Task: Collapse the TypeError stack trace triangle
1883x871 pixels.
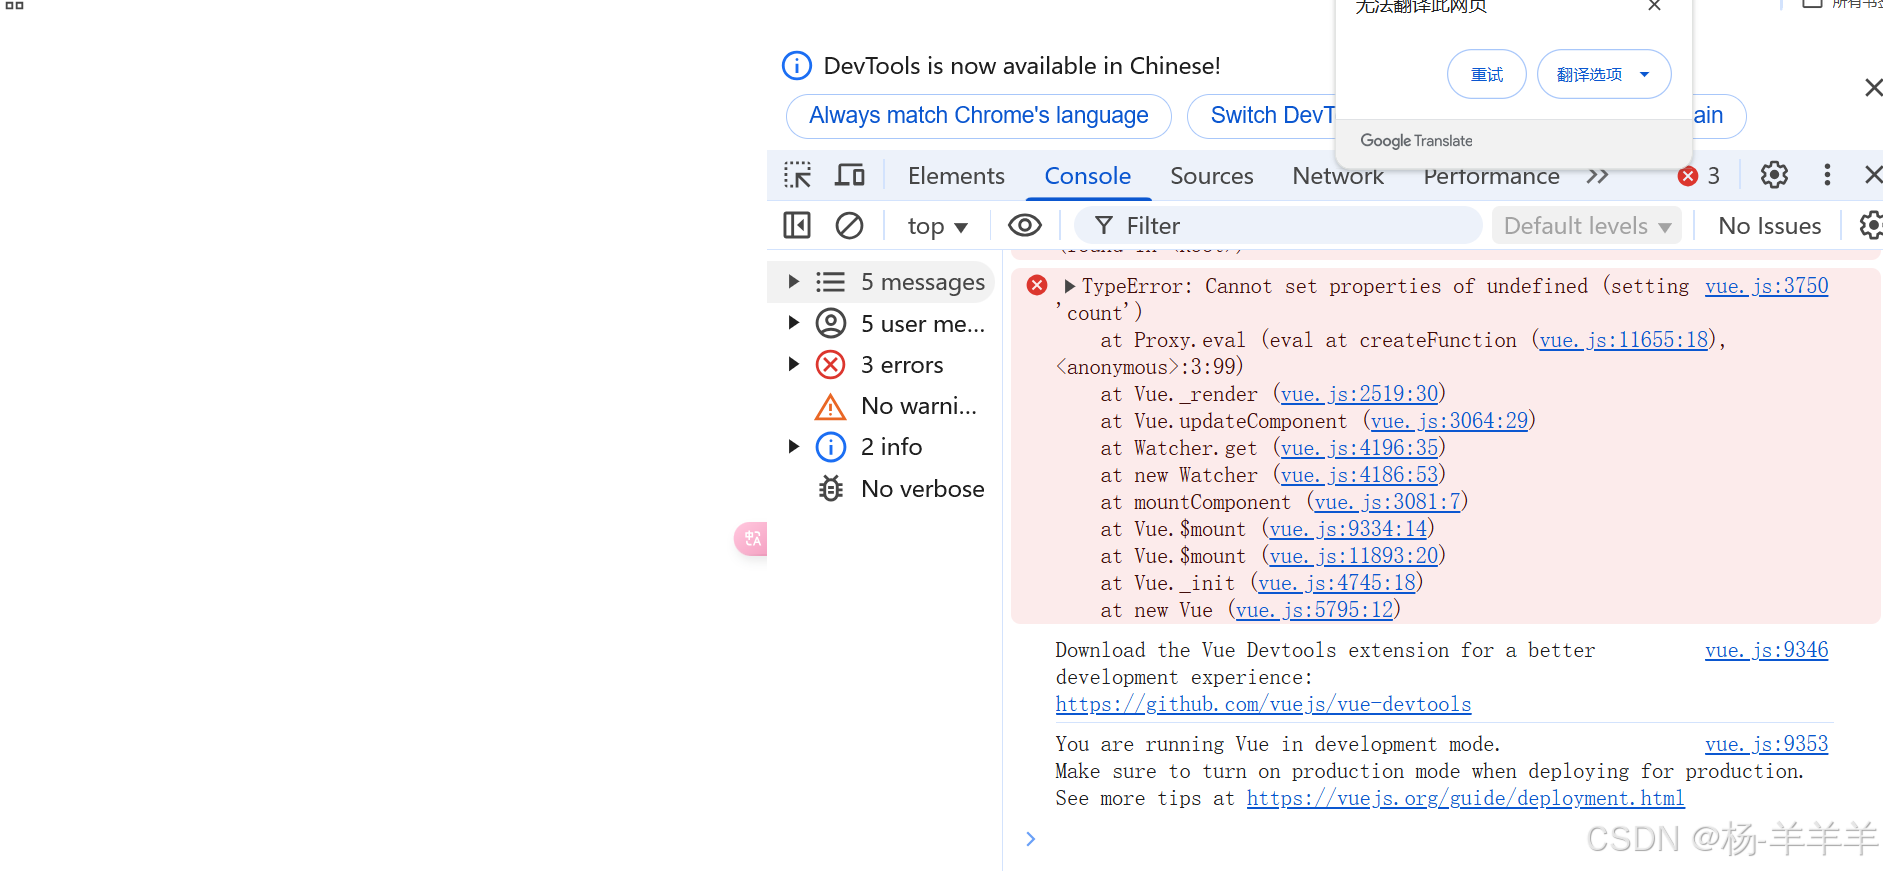Action: click(1070, 287)
